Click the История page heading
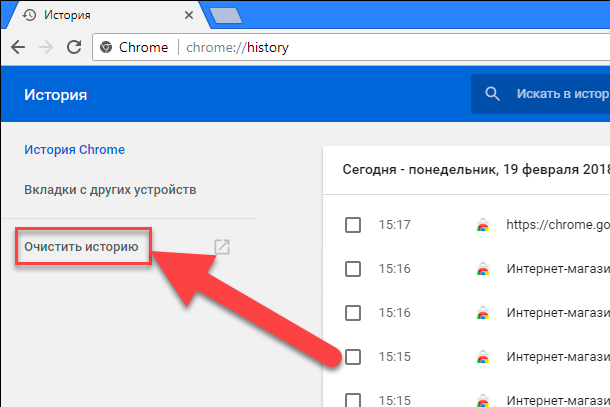610x407 pixels. tap(56, 95)
